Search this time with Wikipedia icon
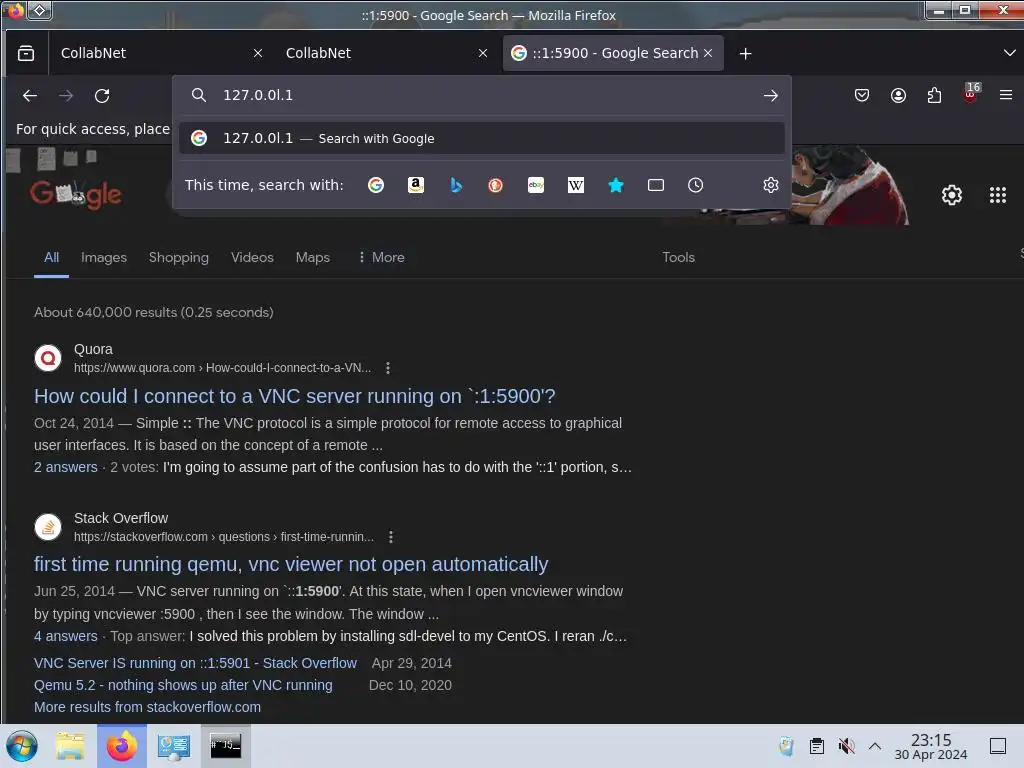 [575, 185]
